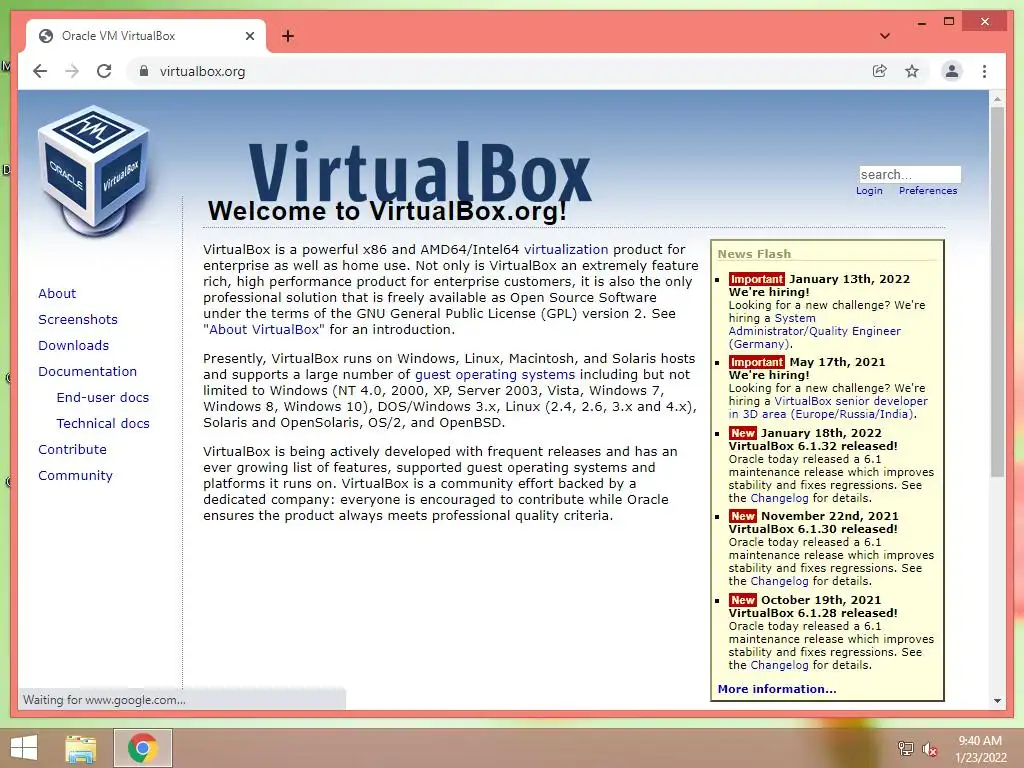Click the padlock site info icon
The image size is (1024, 768).
(144, 71)
